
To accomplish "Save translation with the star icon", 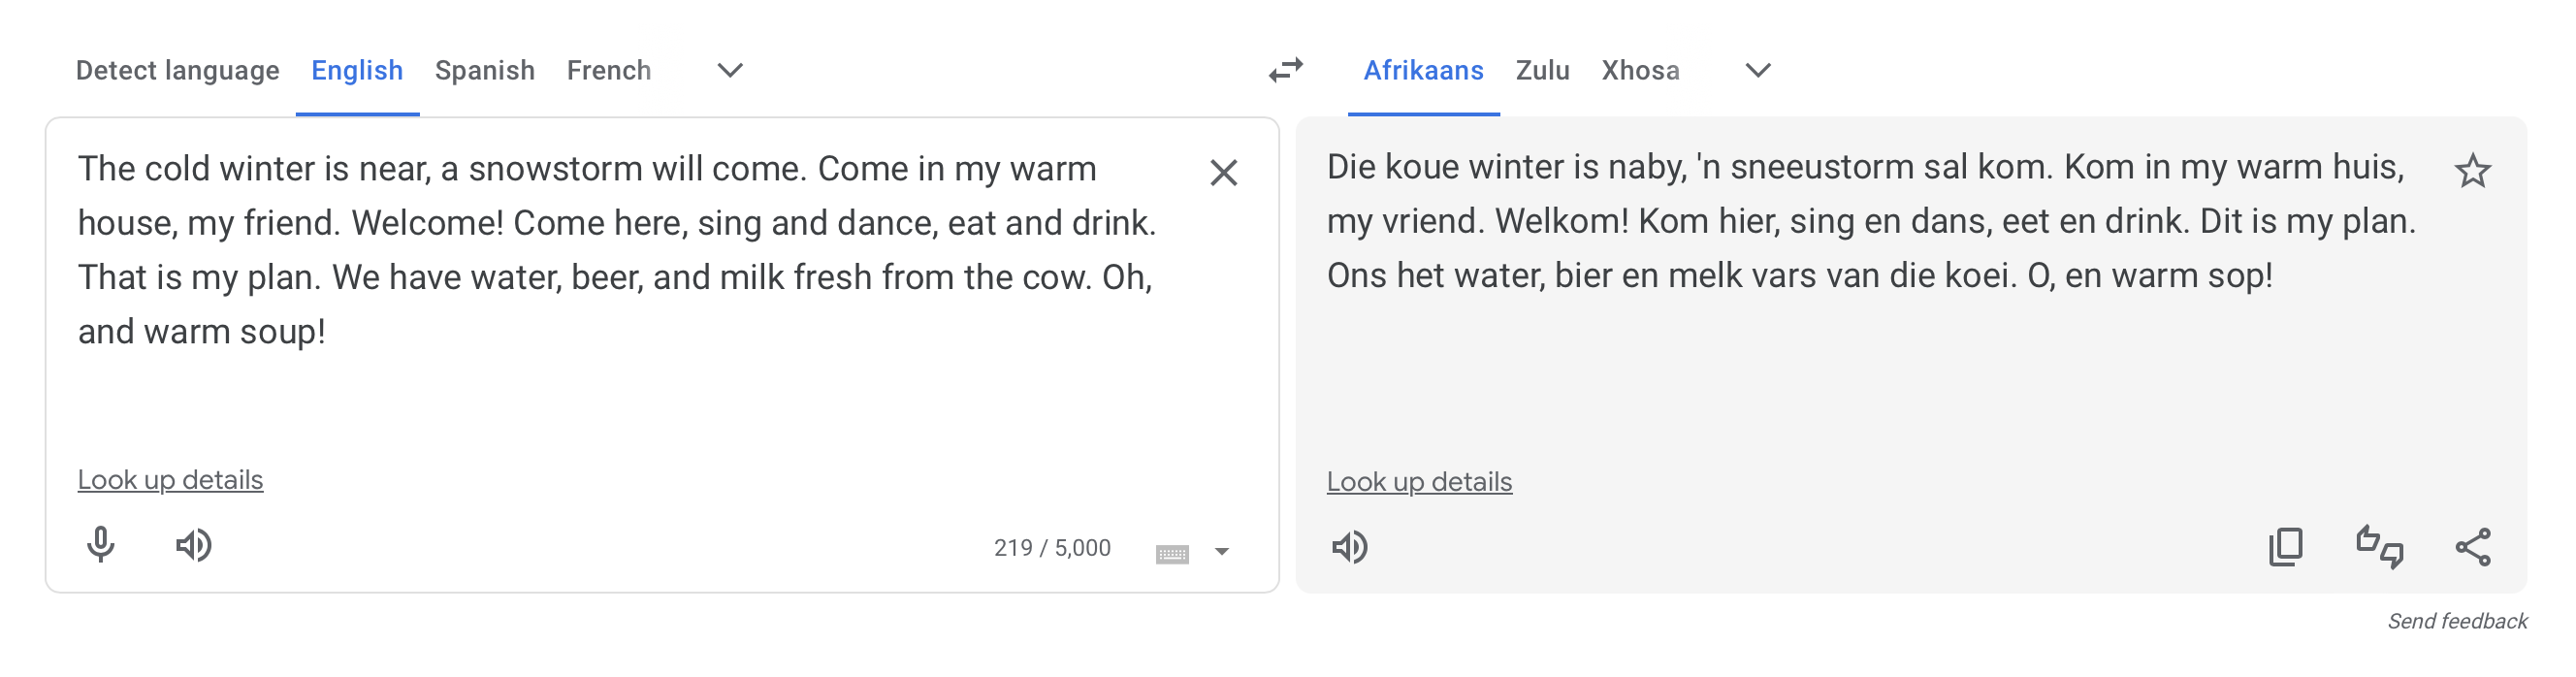I will [x=2472, y=172].
